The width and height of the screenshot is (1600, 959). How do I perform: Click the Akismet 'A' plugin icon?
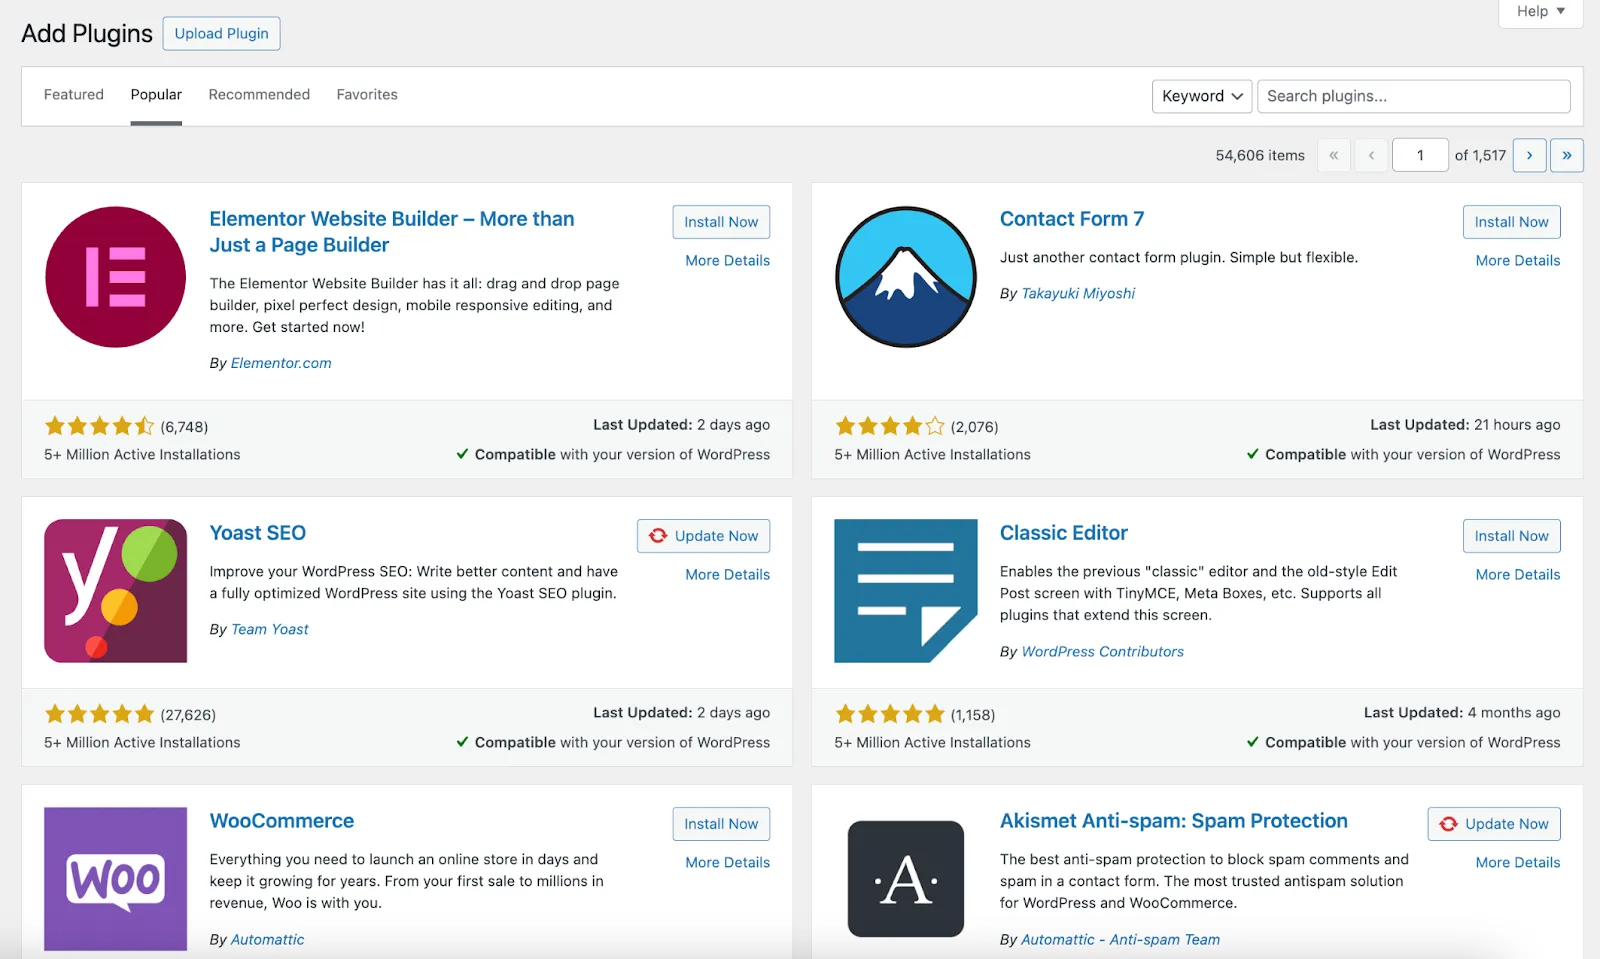(906, 879)
